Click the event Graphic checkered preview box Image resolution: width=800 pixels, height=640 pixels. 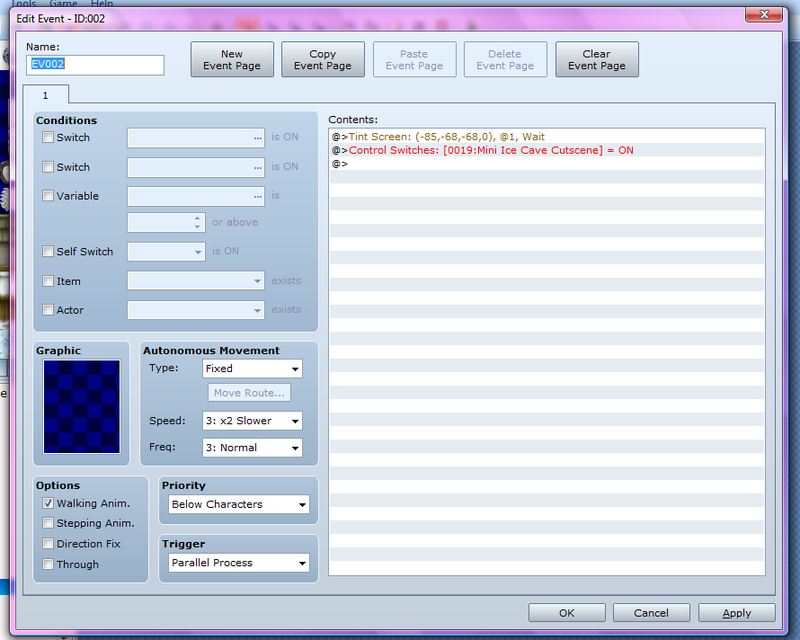pyautogui.click(x=82, y=407)
